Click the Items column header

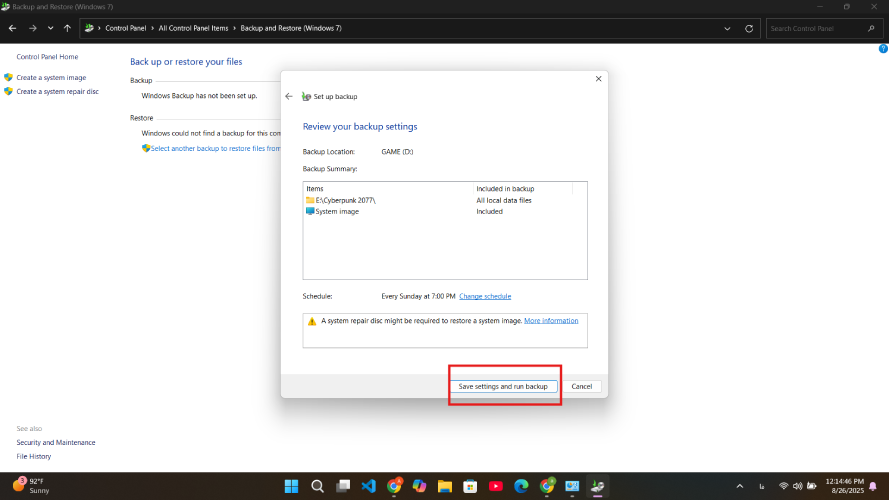pos(388,188)
